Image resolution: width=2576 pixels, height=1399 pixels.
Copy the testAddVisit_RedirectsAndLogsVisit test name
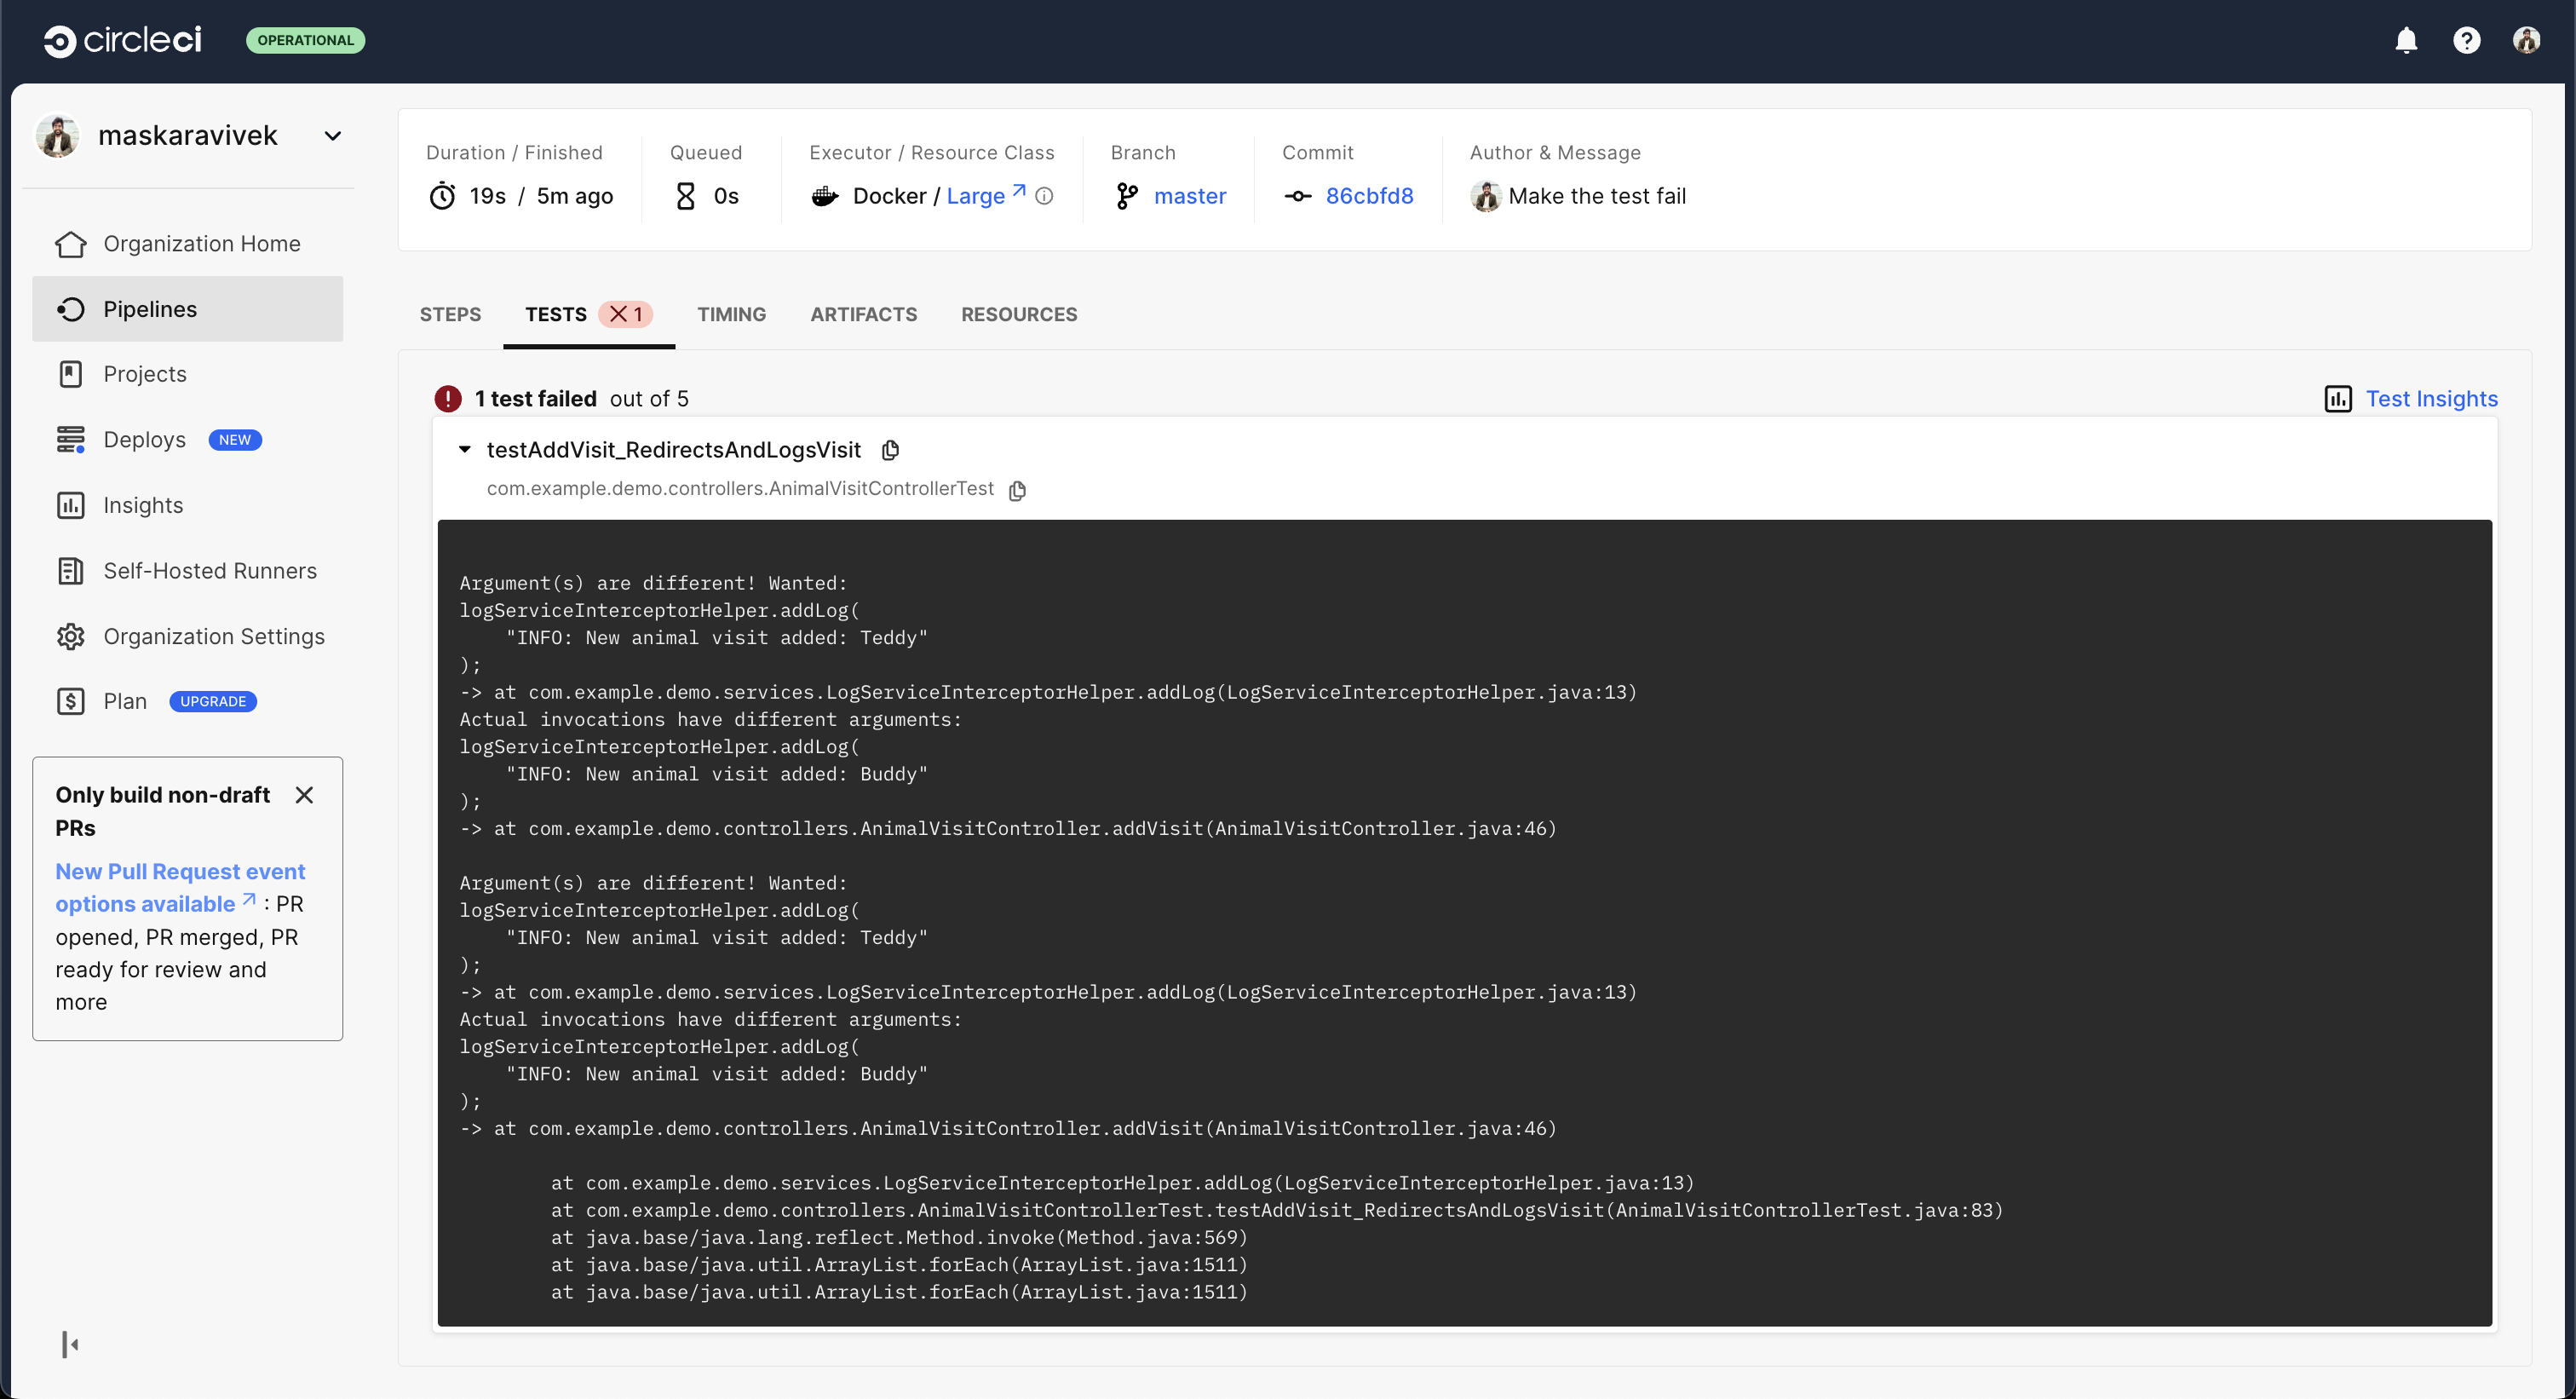click(x=890, y=450)
